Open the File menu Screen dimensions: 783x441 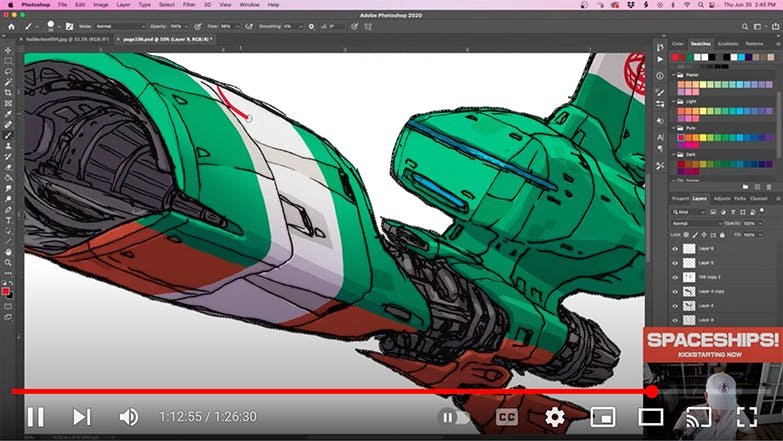[62, 4]
